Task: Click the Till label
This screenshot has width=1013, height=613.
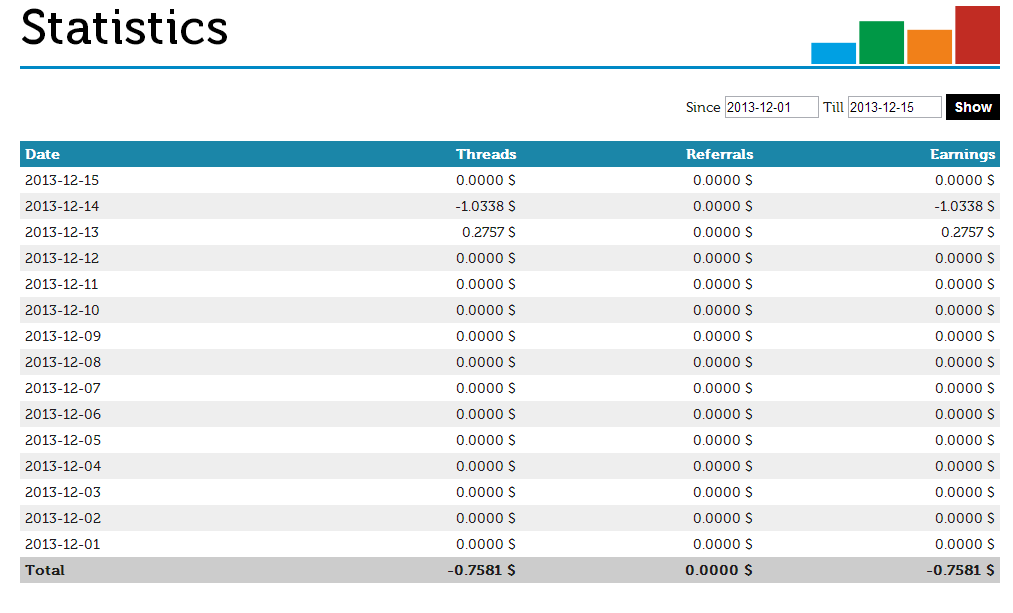Action: click(833, 107)
